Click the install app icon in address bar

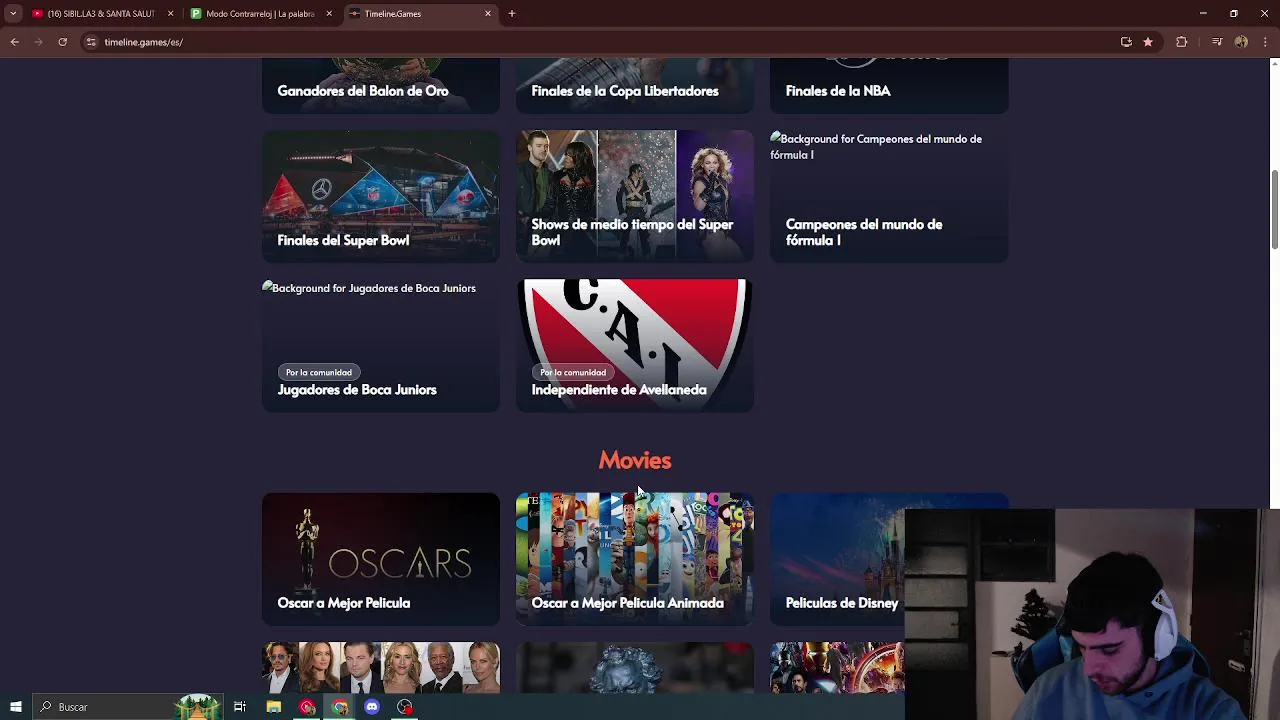click(x=1126, y=42)
